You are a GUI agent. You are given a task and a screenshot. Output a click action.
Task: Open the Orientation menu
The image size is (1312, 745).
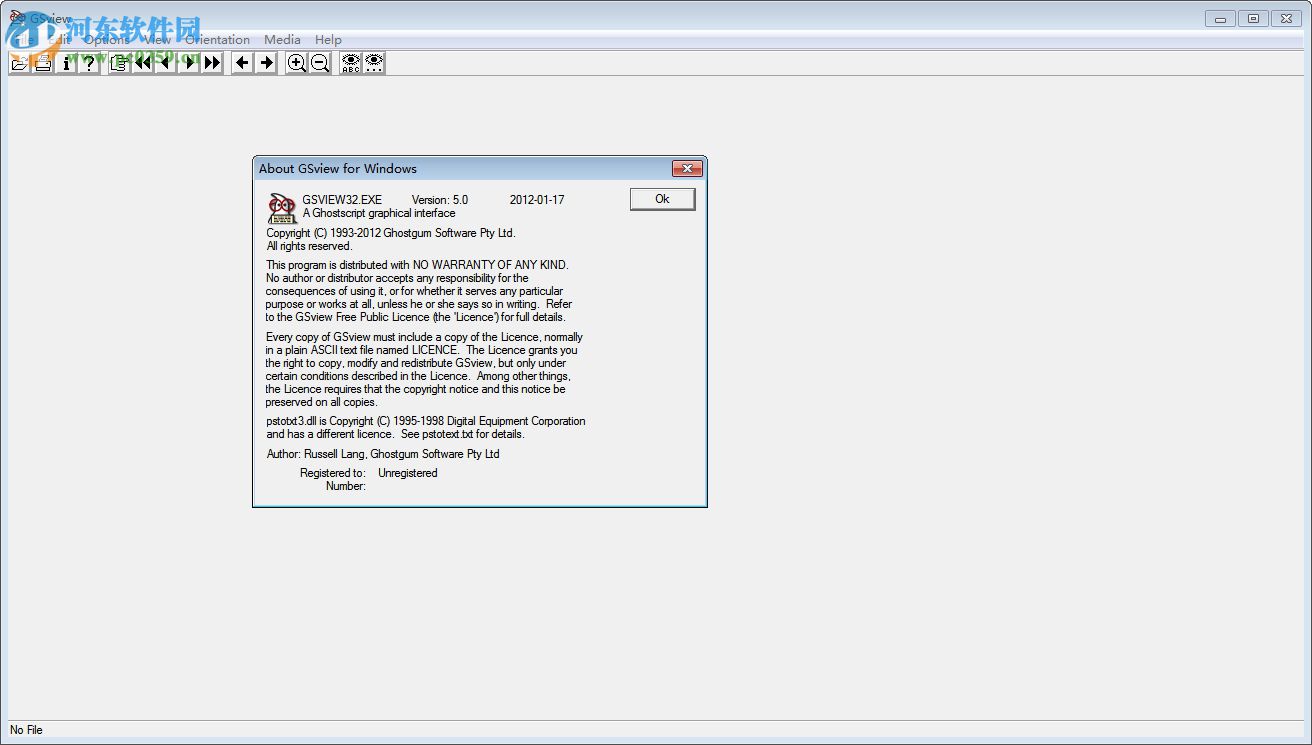point(217,39)
